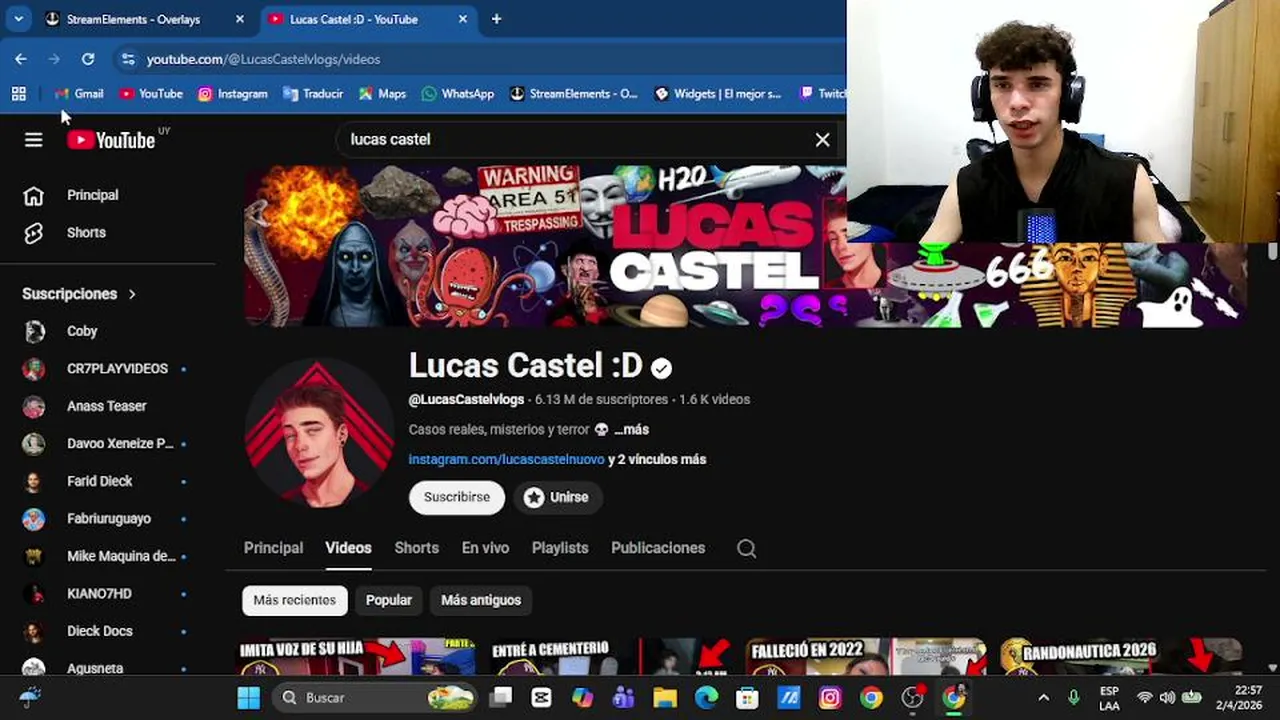
Task: Reload the page with the refresh icon
Action: click(88, 59)
